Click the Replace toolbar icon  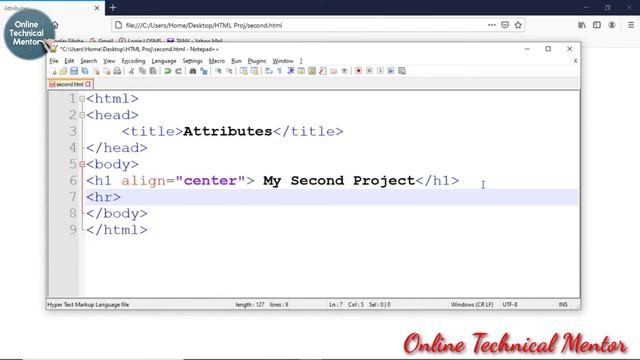204,71
